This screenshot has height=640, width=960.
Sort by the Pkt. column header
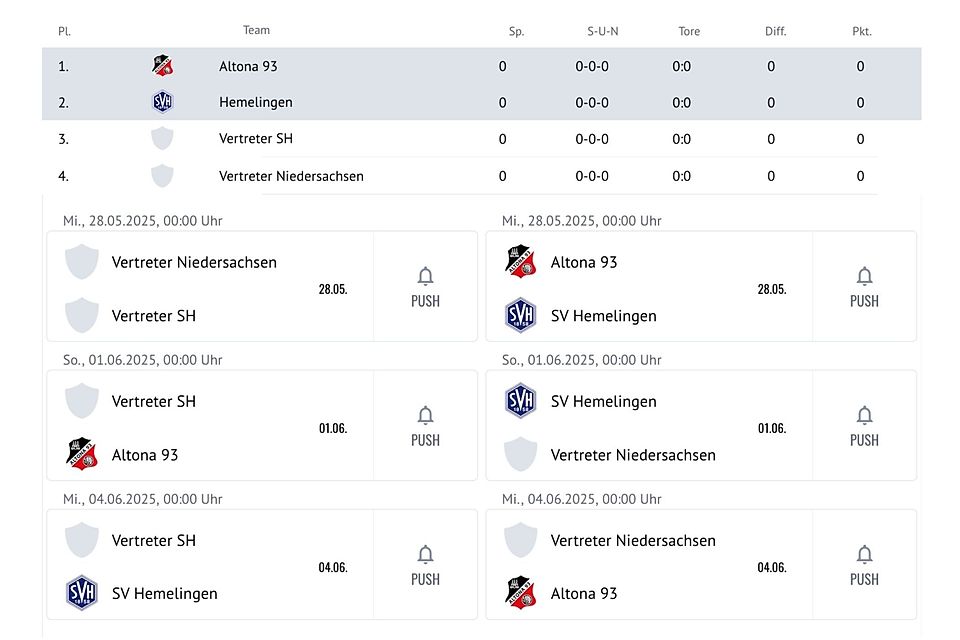coord(861,31)
